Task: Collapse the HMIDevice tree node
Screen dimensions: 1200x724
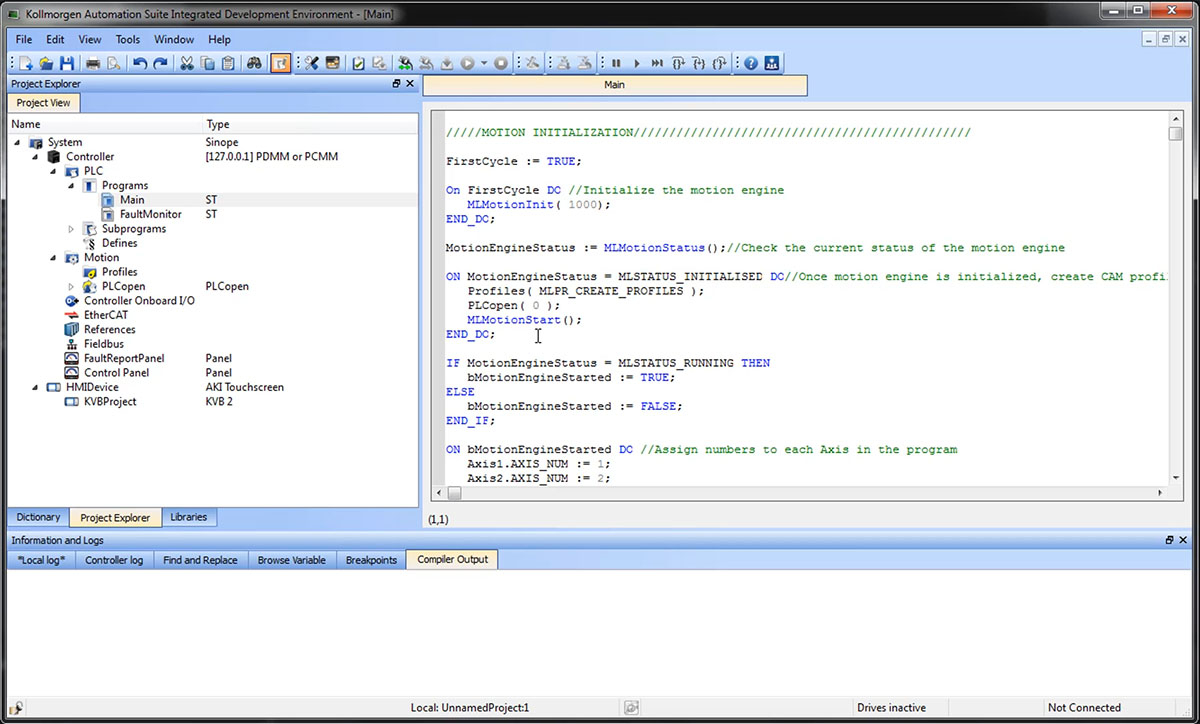Action: (x=35, y=388)
